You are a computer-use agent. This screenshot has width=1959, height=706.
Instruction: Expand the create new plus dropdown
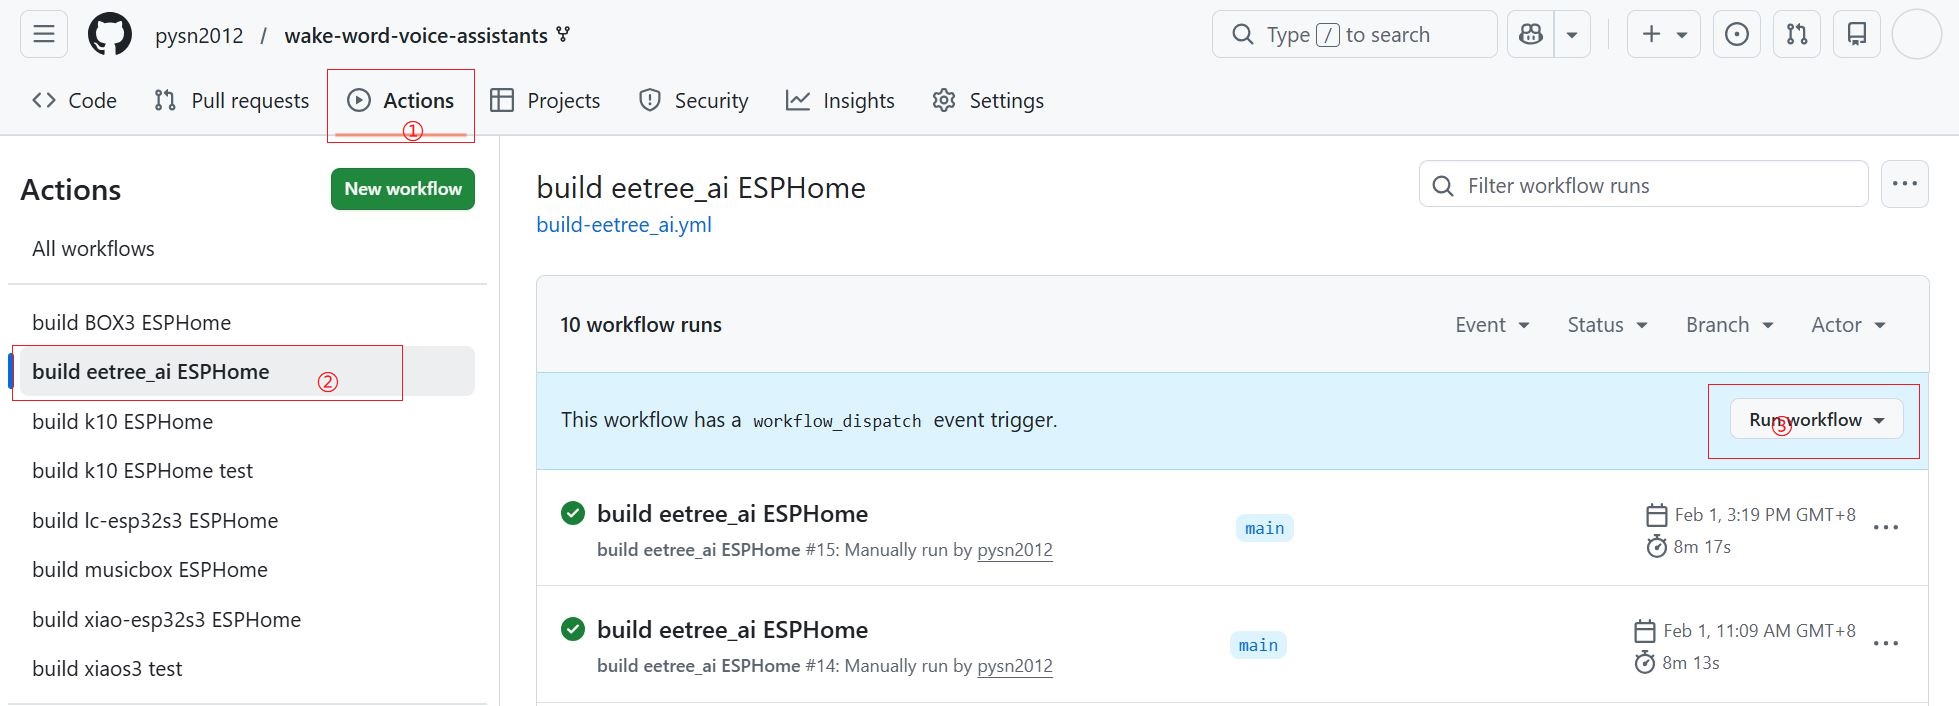pos(1663,35)
